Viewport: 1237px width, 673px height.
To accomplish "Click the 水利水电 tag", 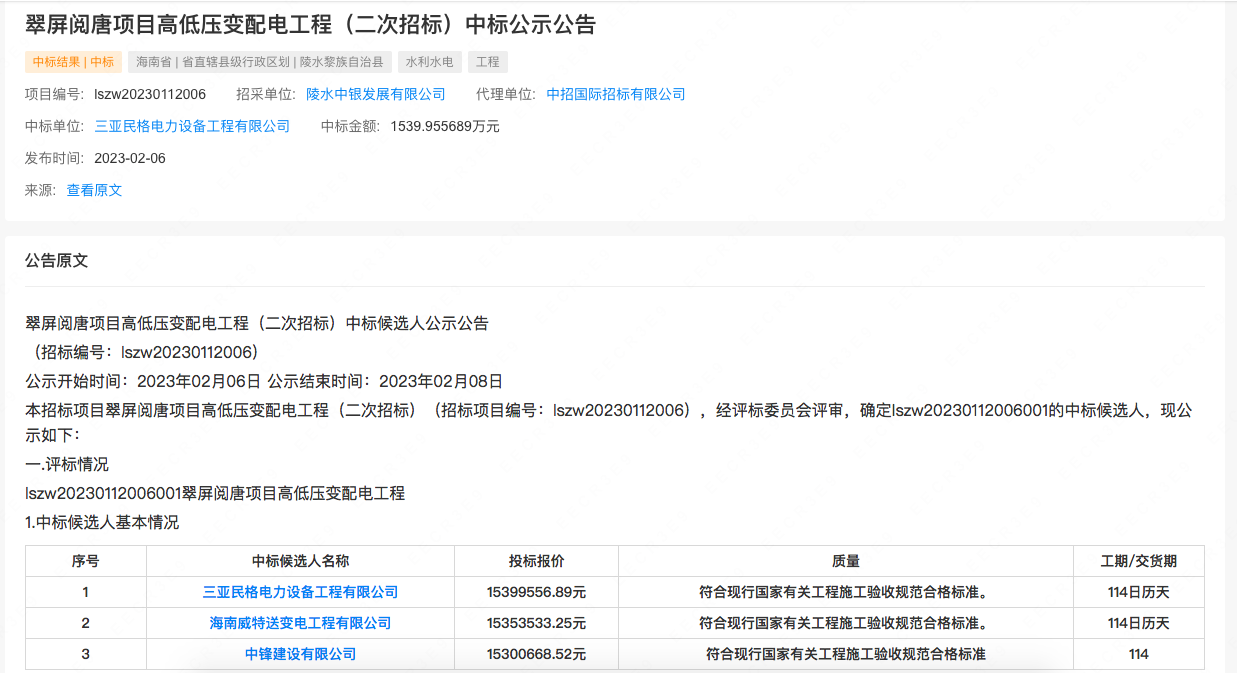I will [x=430, y=62].
